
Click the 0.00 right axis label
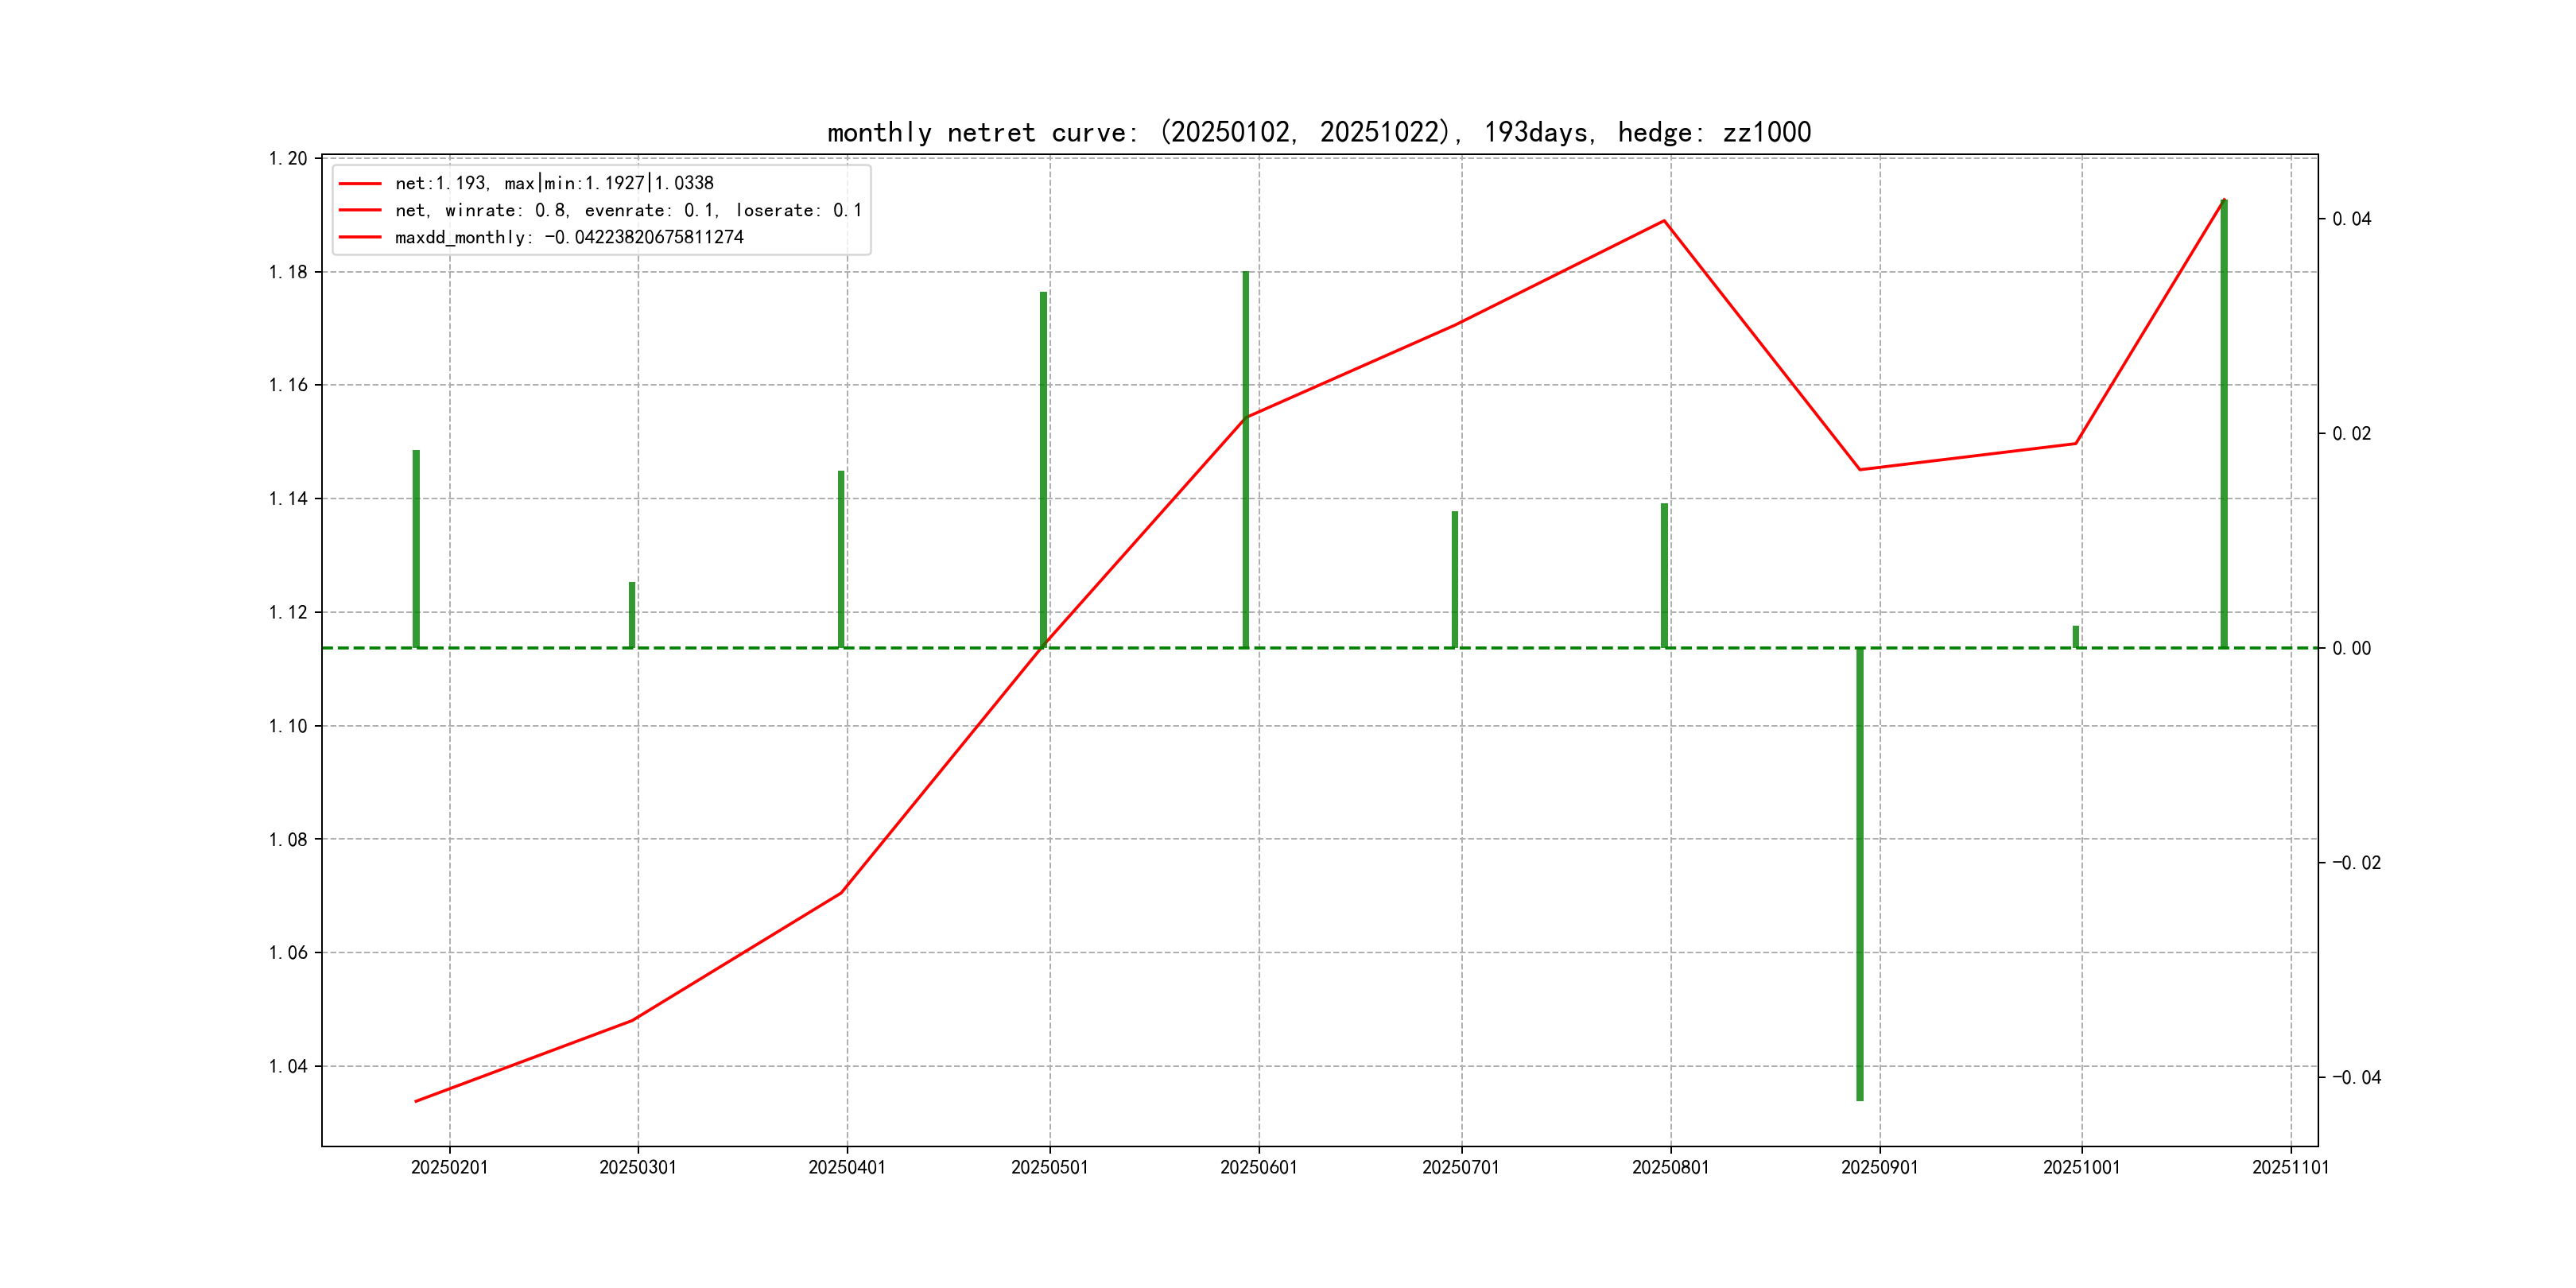point(2351,648)
